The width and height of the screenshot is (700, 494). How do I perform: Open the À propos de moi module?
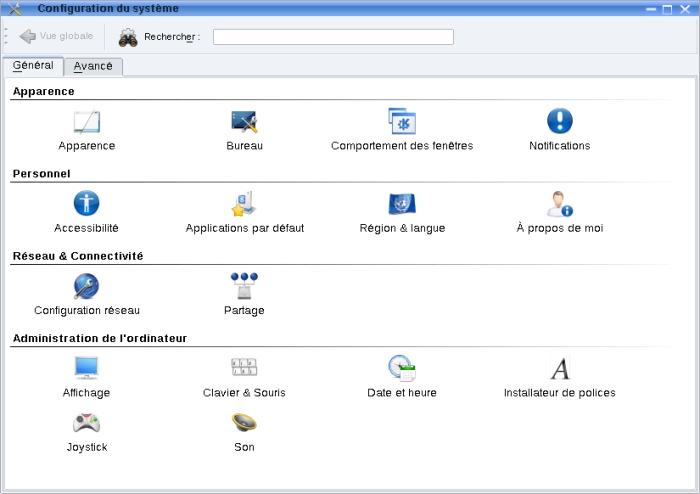click(560, 205)
